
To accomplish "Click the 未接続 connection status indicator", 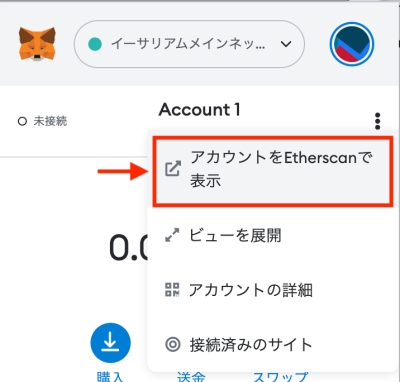I will (42, 121).
